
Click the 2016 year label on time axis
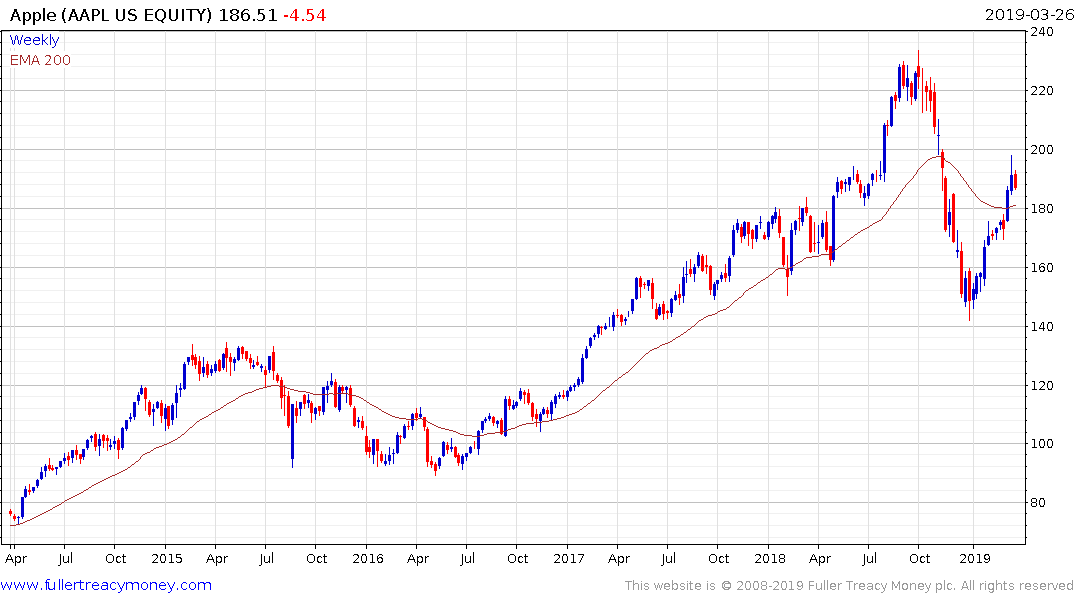pos(367,558)
